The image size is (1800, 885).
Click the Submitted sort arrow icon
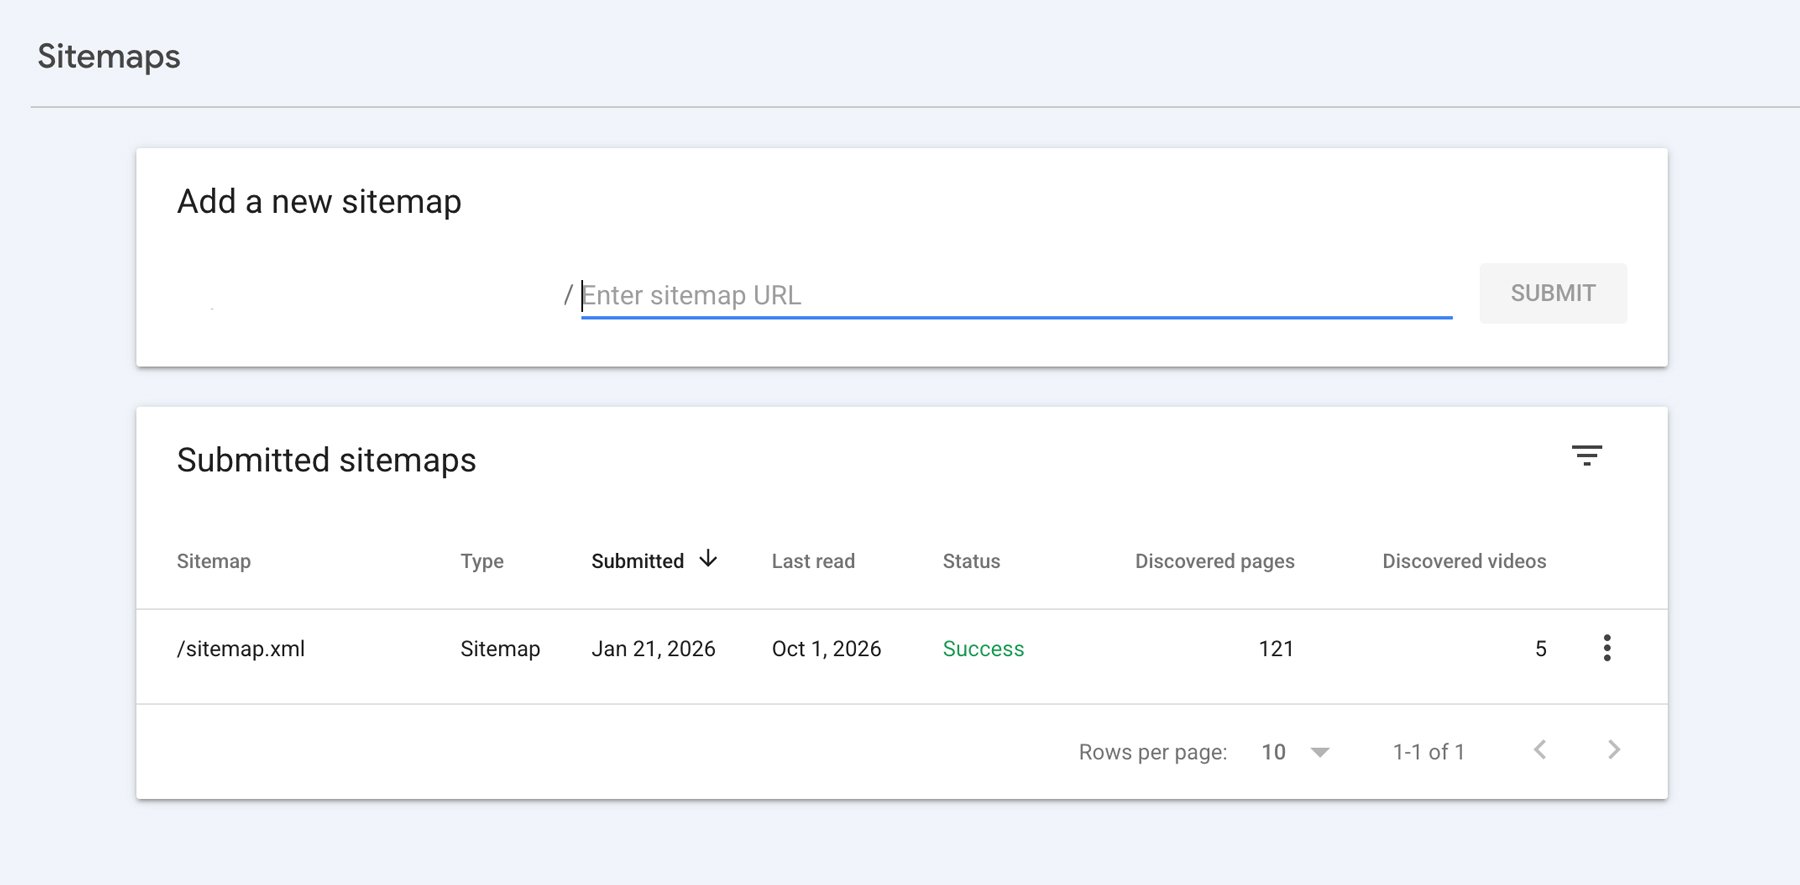(708, 559)
